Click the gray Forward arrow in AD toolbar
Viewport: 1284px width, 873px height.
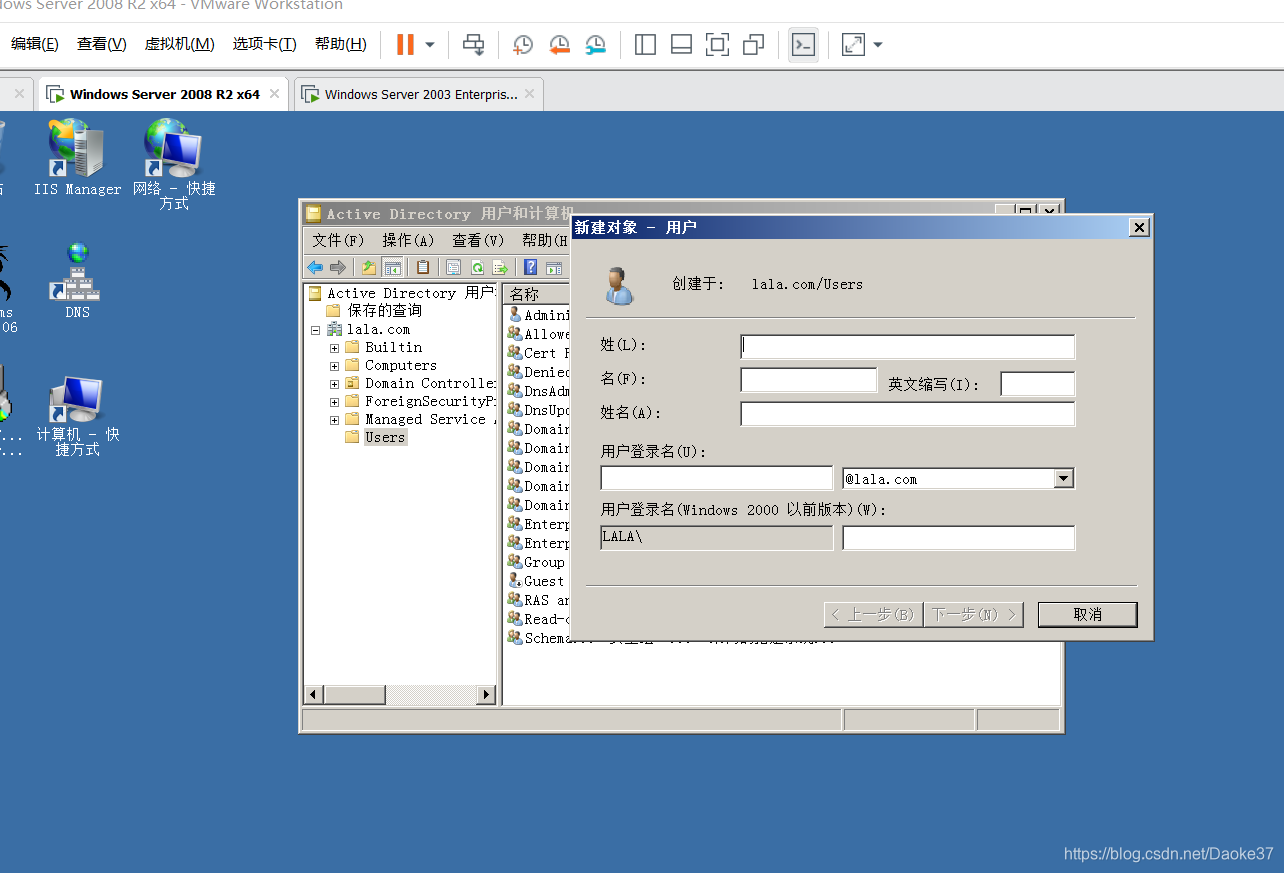[x=338, y=267]
